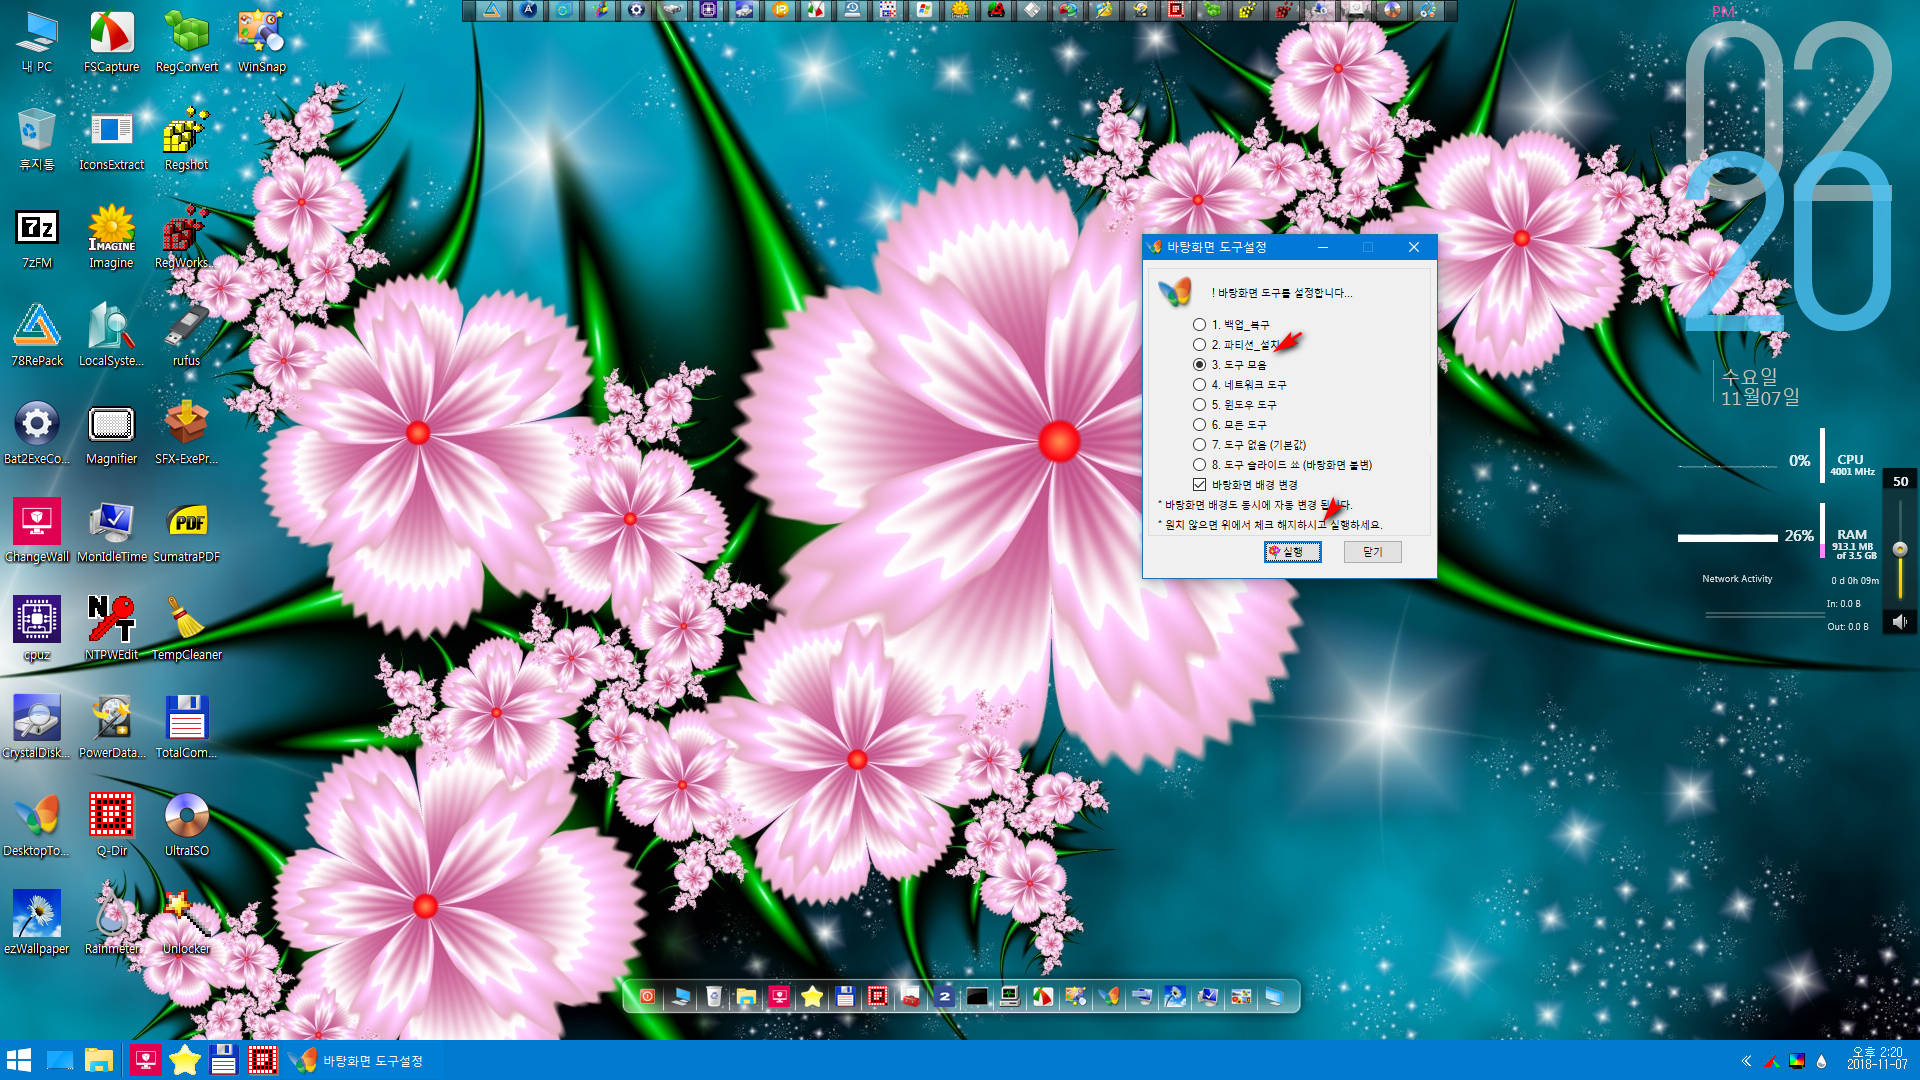Close the 바탕화면 도구설정 window
This screenshot has width=1920, height=1080.
click(1413, 247)
